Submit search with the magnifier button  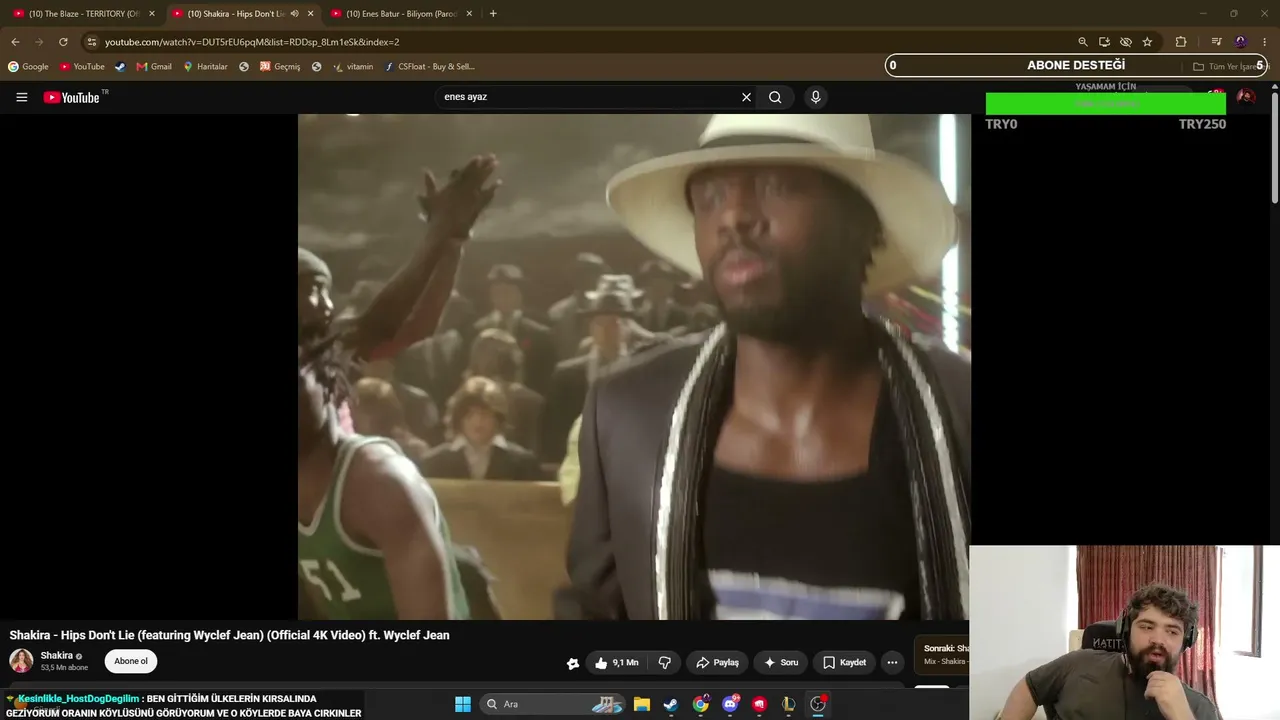(775, 97)
